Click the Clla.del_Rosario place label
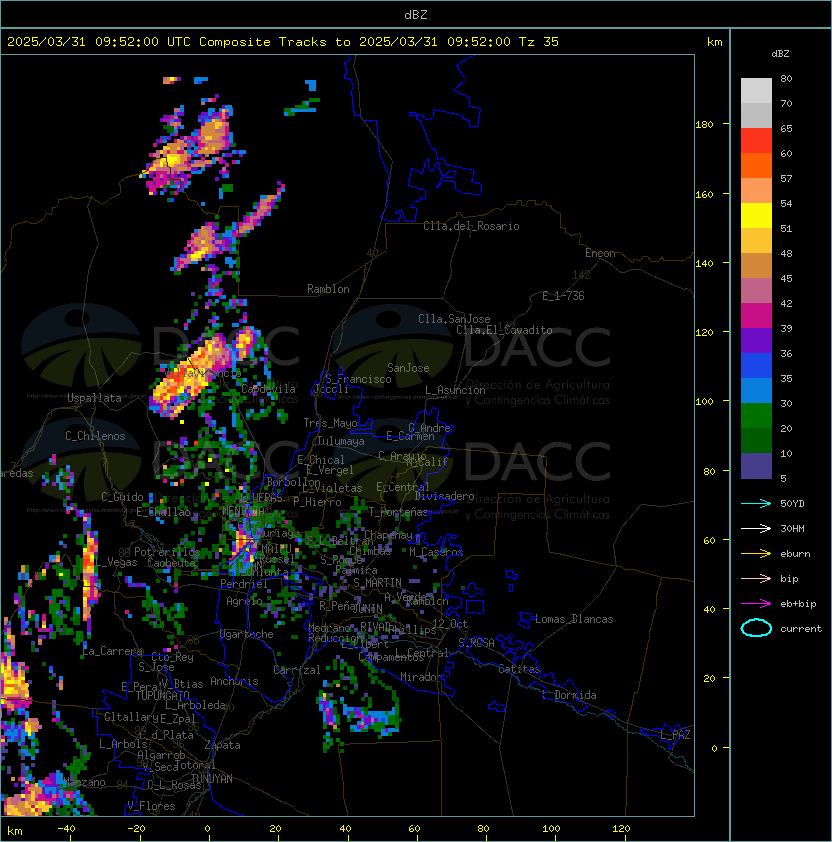Viewport: 832px width, 842px height. tap(471, 226)
